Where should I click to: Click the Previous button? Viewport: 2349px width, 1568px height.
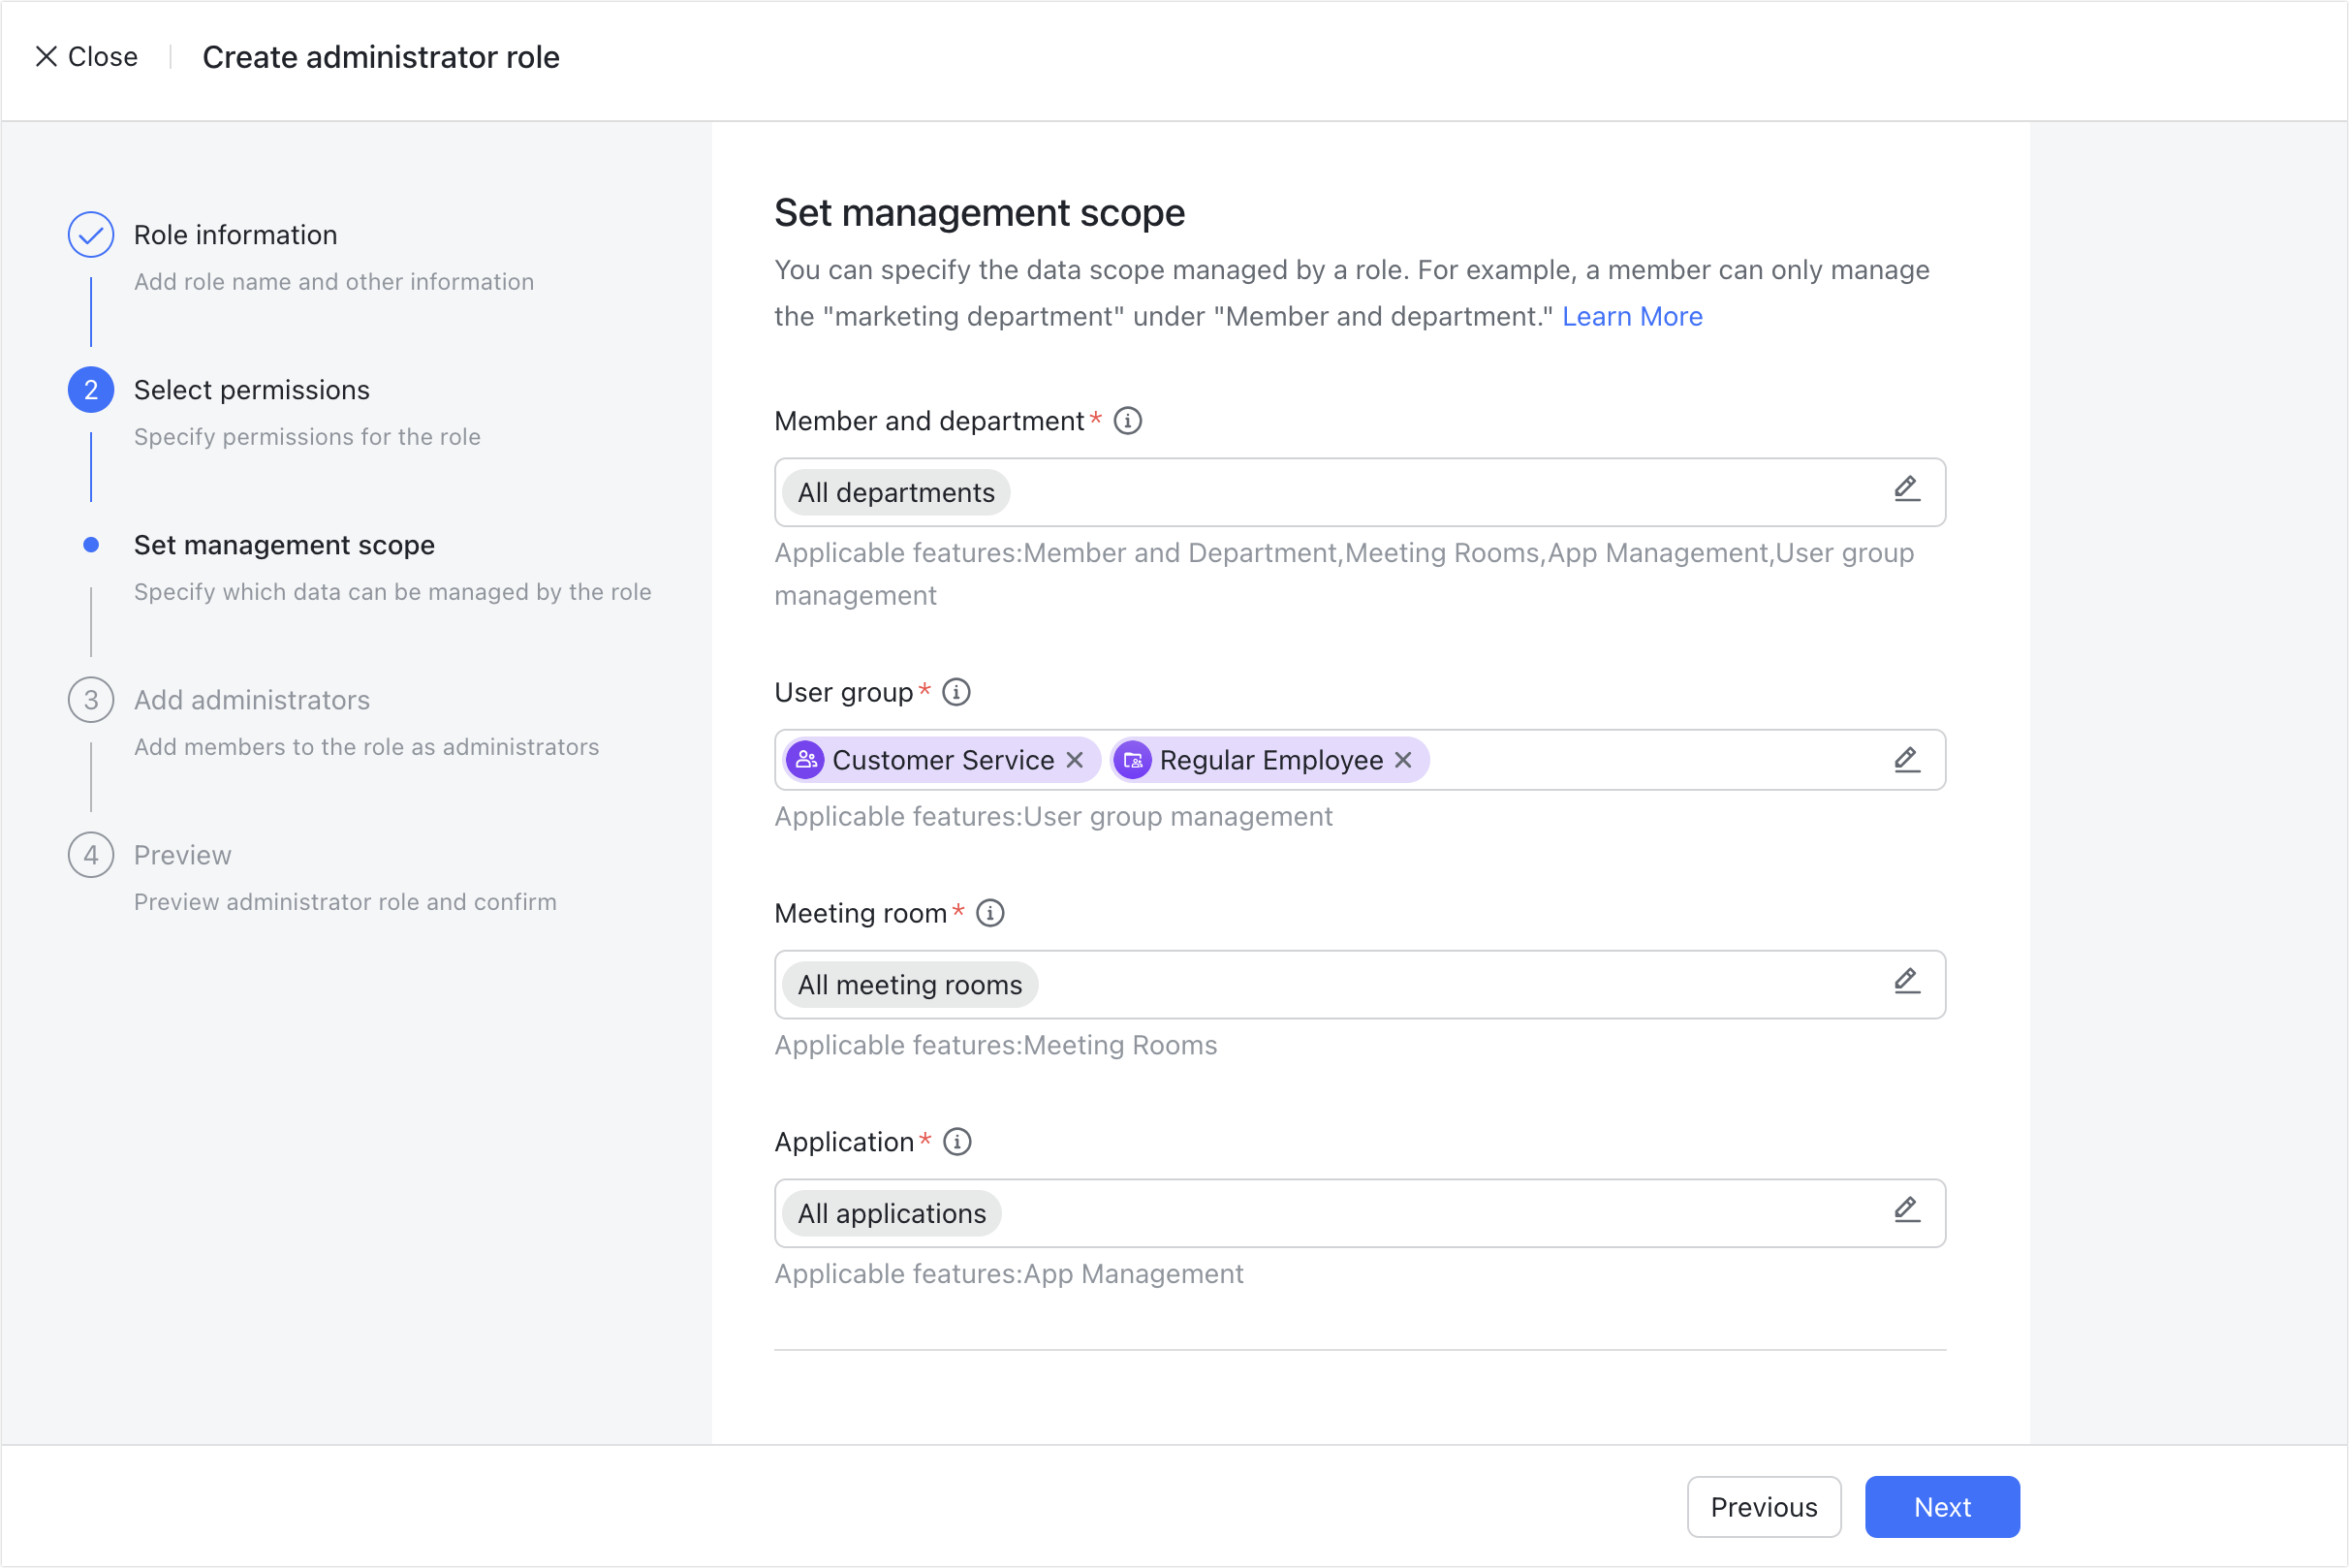click(x=1764, y=1506)
